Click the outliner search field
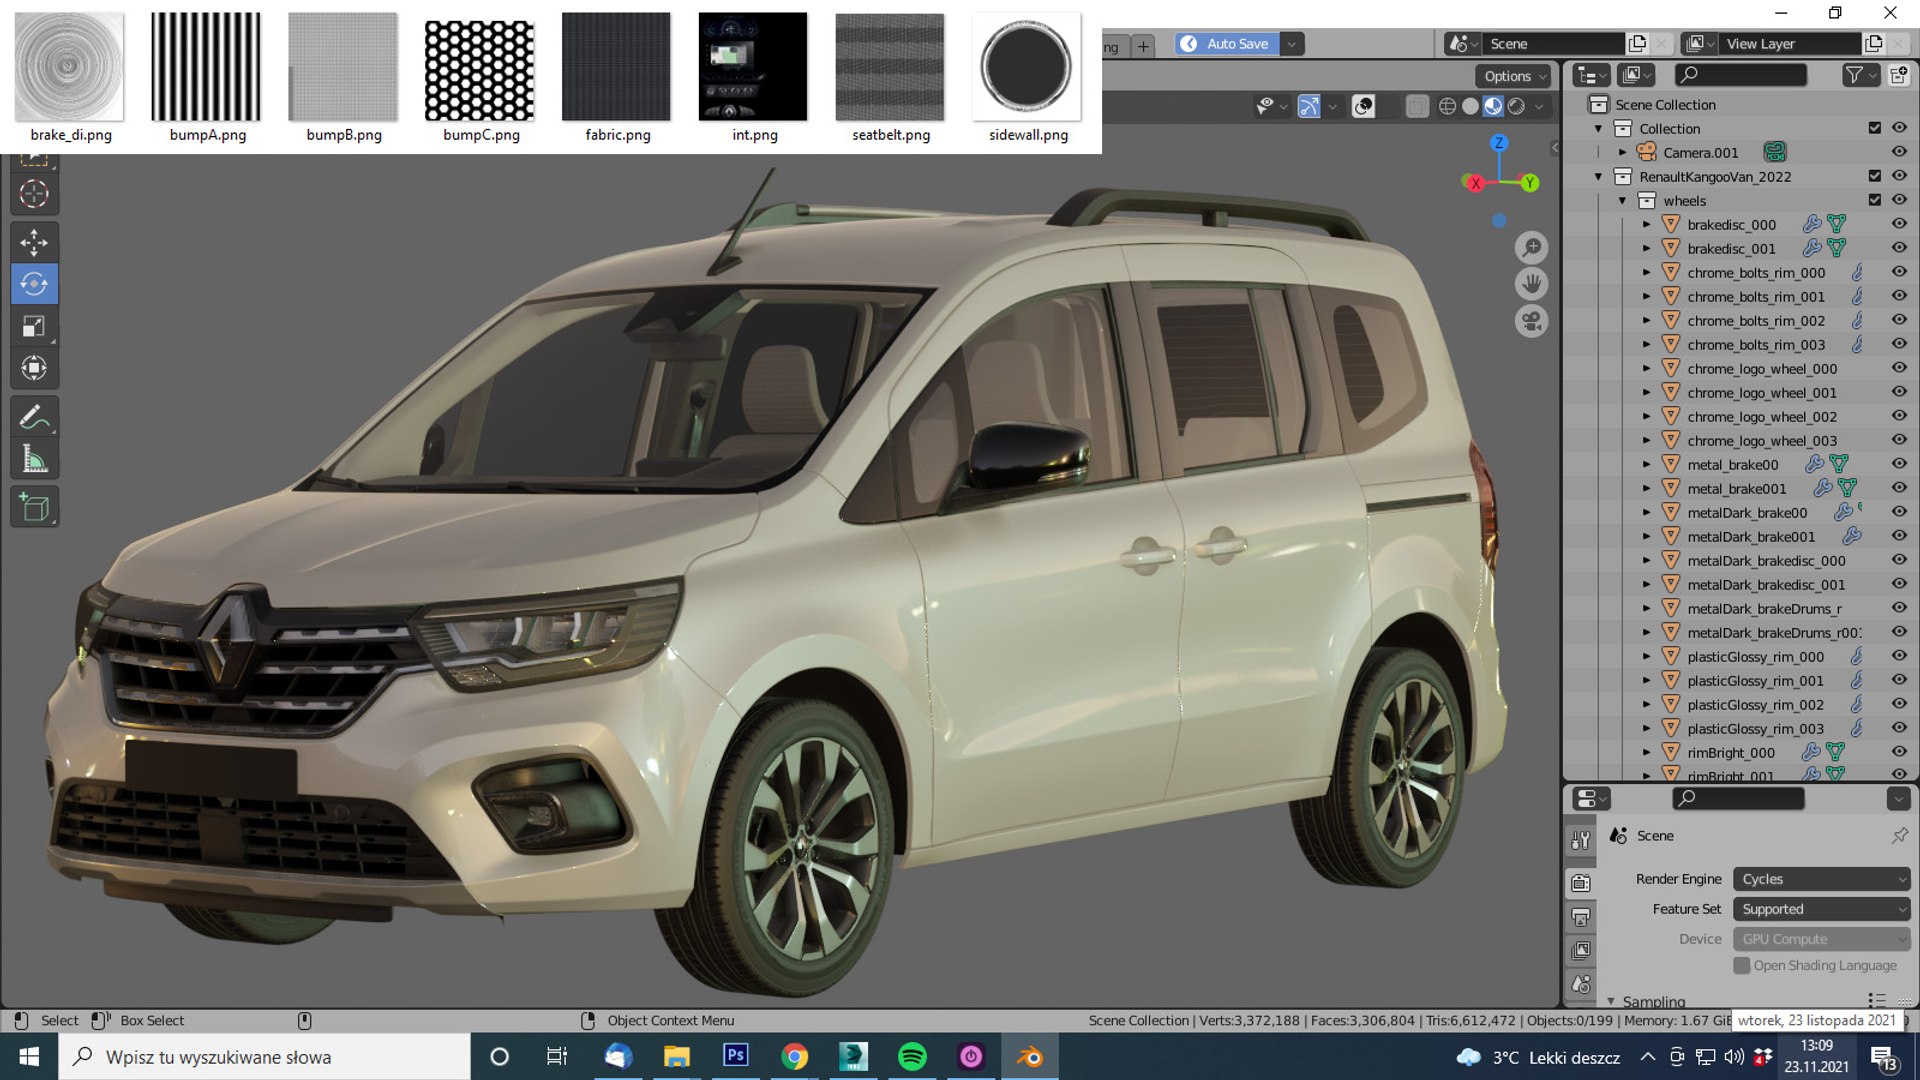This screenshot has width=1920, height=1080. coord(1740,75)
